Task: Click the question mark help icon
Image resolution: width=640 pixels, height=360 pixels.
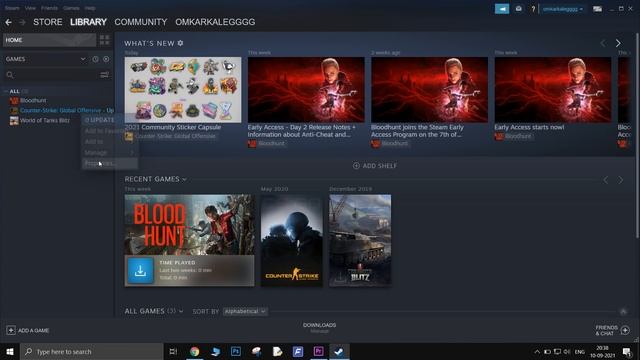Action: [x=533, y=9]
